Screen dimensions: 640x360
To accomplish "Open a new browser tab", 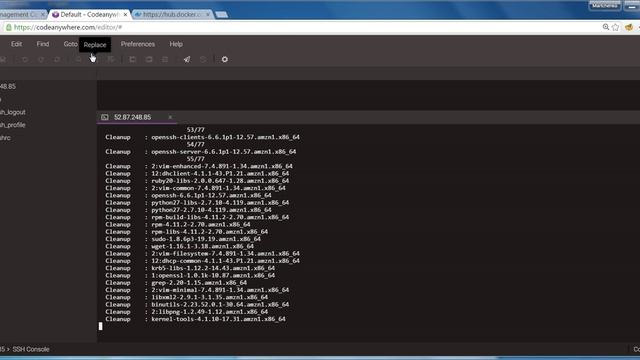I will (x=222, y=15).
